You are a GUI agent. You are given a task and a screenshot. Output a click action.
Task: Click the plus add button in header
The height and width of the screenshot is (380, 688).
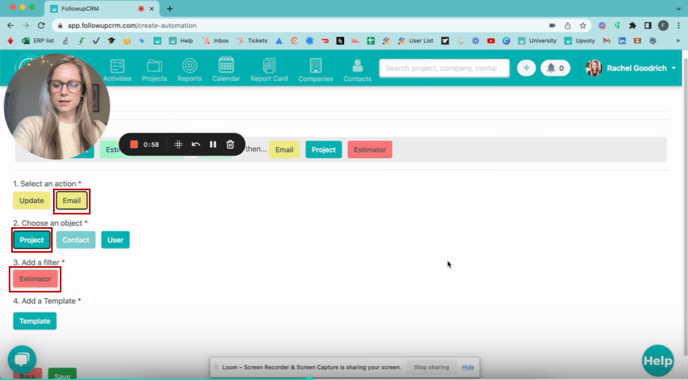tap(526, 68)
